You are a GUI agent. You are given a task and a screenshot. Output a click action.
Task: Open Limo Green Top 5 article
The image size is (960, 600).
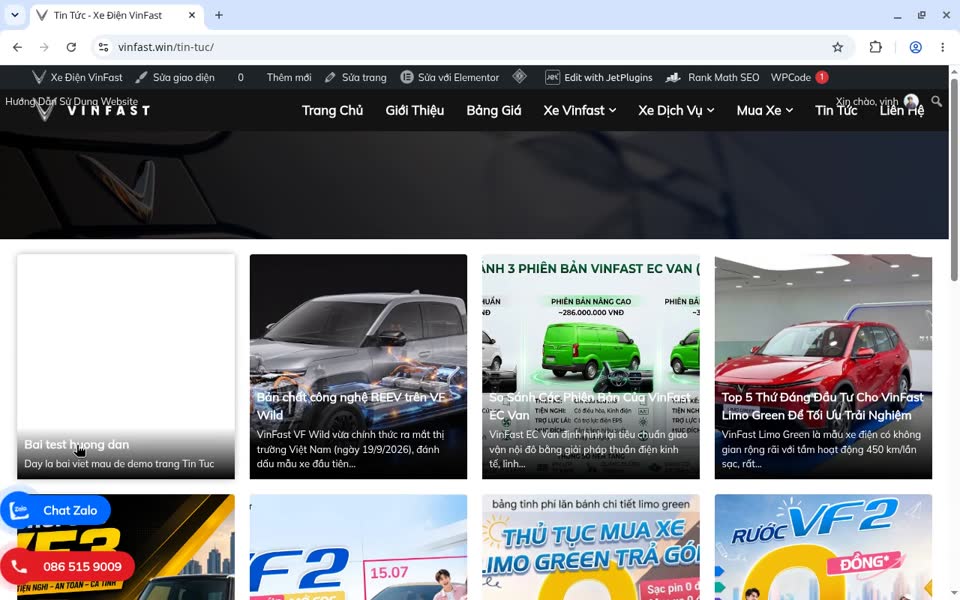click(x=822, y=406)
